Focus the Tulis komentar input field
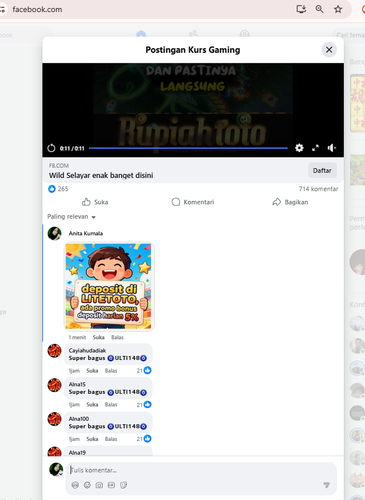 tap(201, 470)
